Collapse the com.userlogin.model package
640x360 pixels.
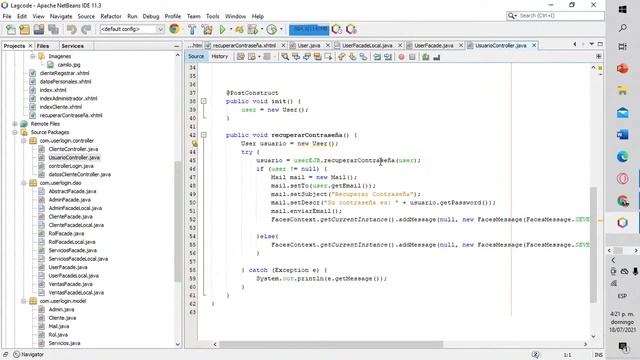coord(24,301)
